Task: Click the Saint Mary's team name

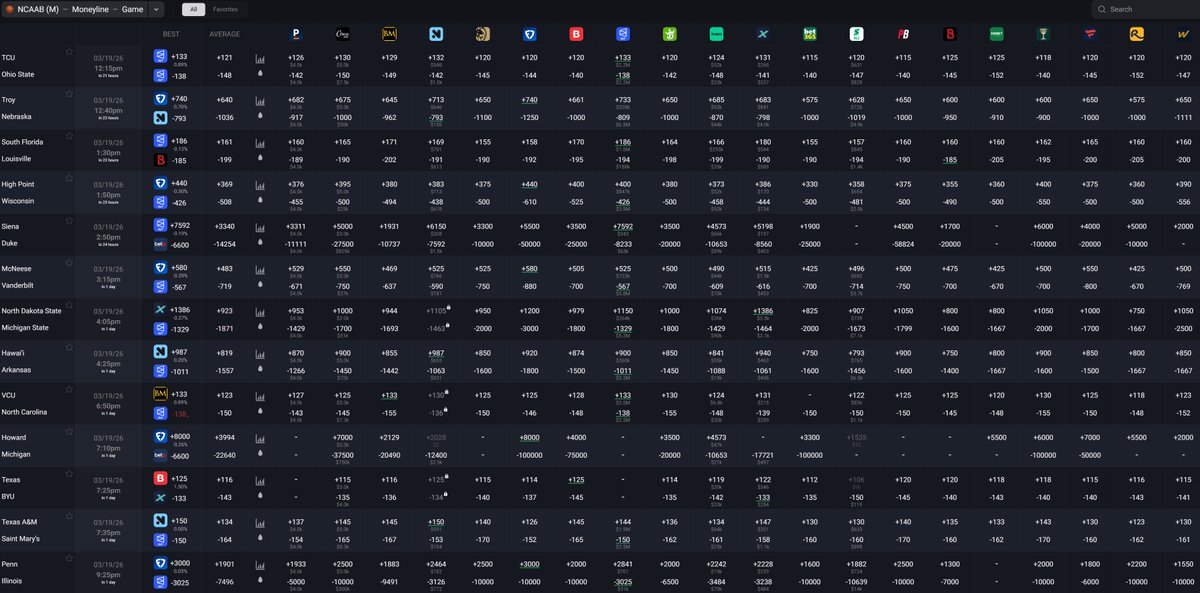Action: (x=22, y=539)
